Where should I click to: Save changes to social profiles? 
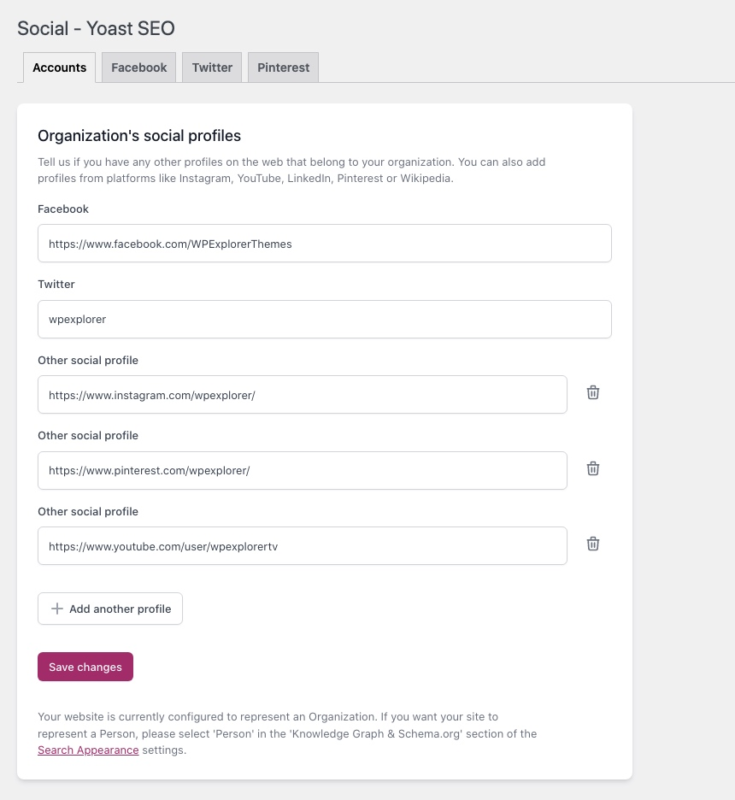coord(85,667)
